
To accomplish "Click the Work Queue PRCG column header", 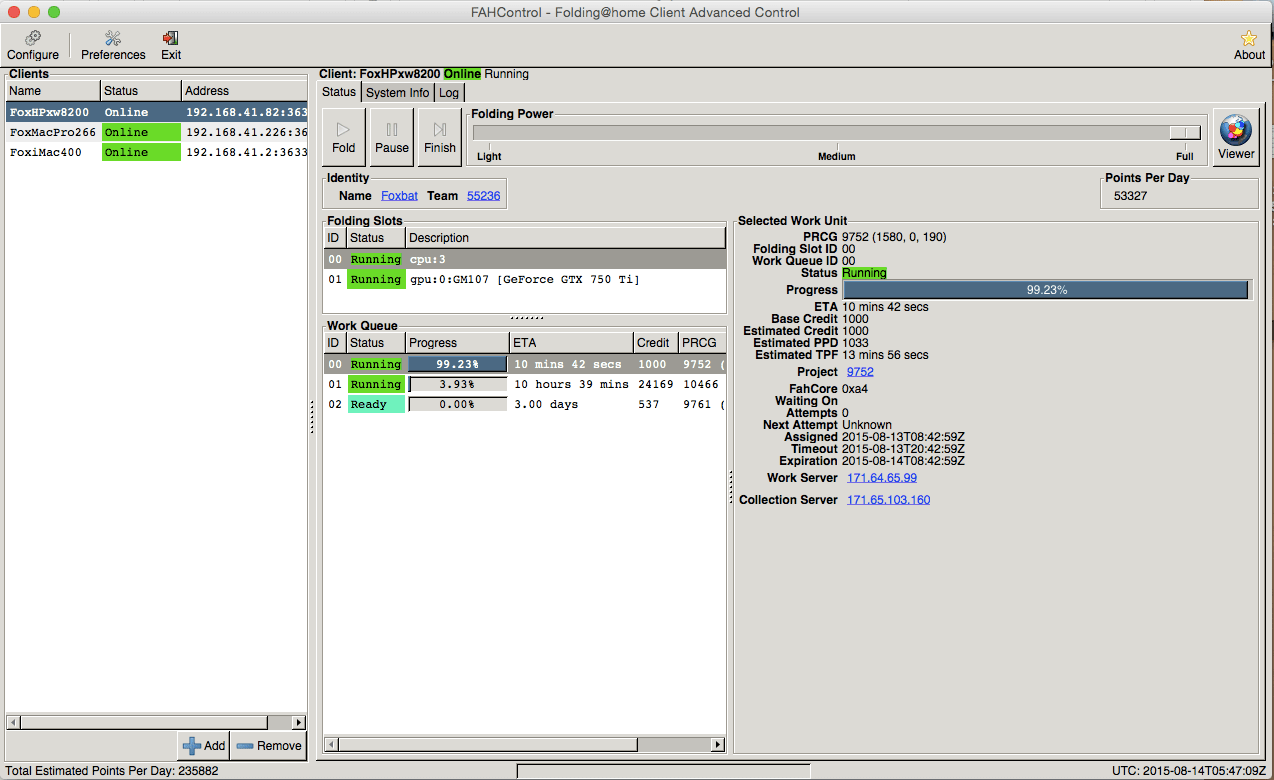I will tap(702, 343).
